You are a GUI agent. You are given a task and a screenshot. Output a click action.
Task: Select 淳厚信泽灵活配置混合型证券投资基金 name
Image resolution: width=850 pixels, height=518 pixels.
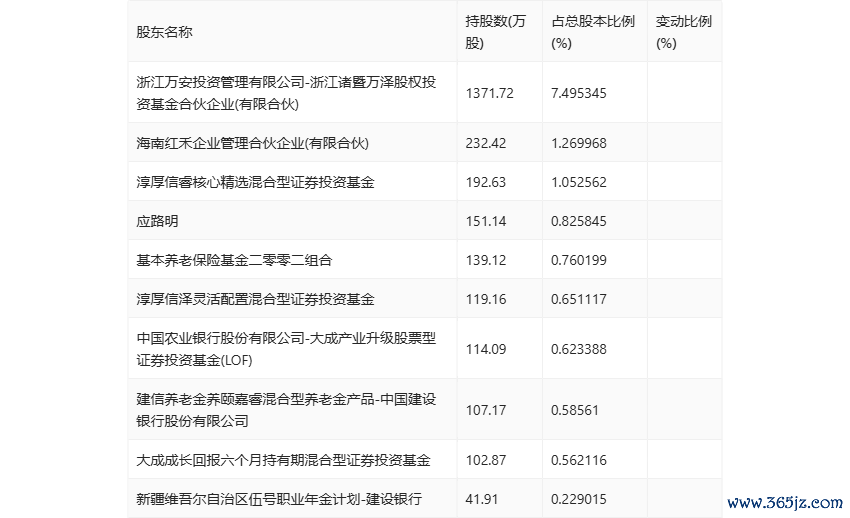point(255,299)
